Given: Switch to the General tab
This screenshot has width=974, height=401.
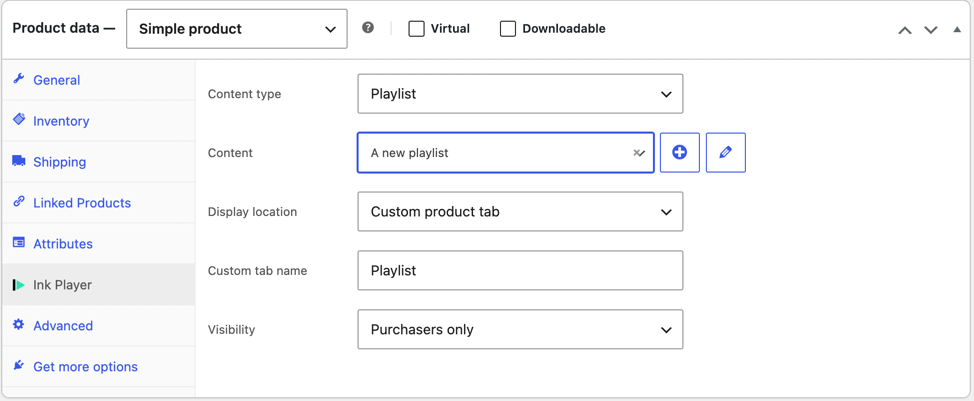Looking at the screenshot, I should click(x=98, y=80).
